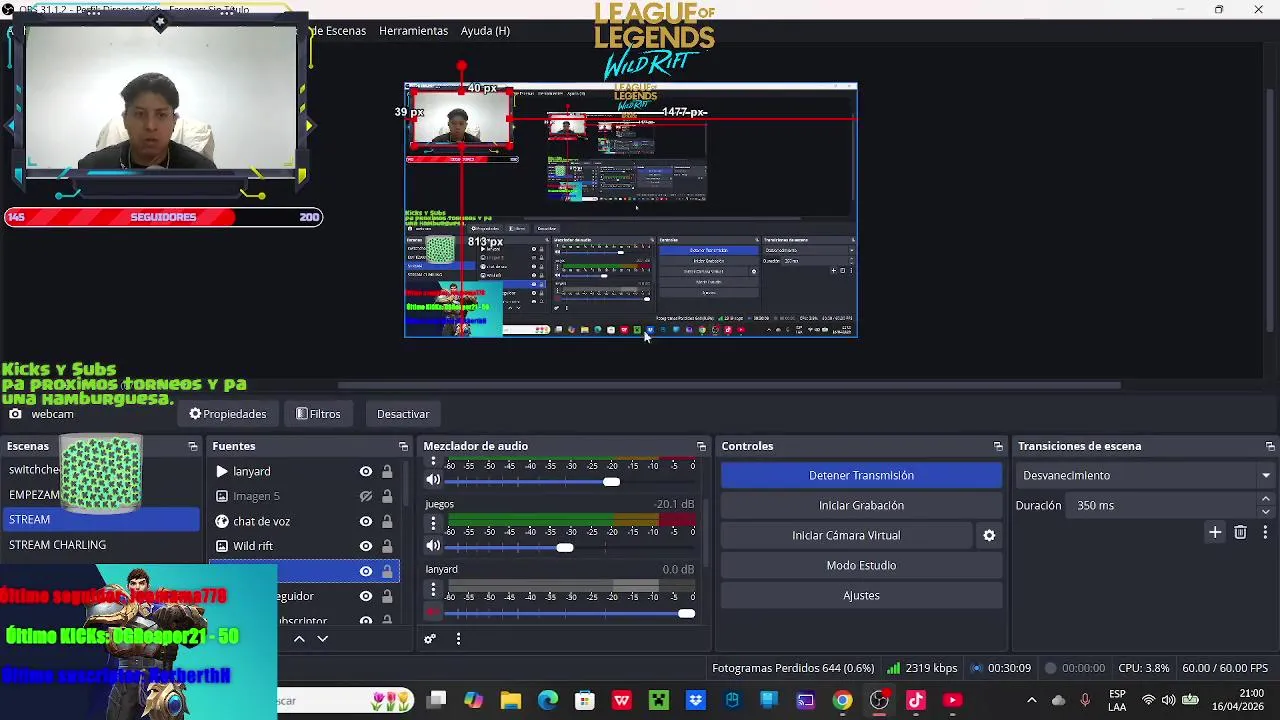This screenshot has width=1280, height=720.
Task: Expand hidden system tray icons chevron
Action: (x=1031, y=700)
